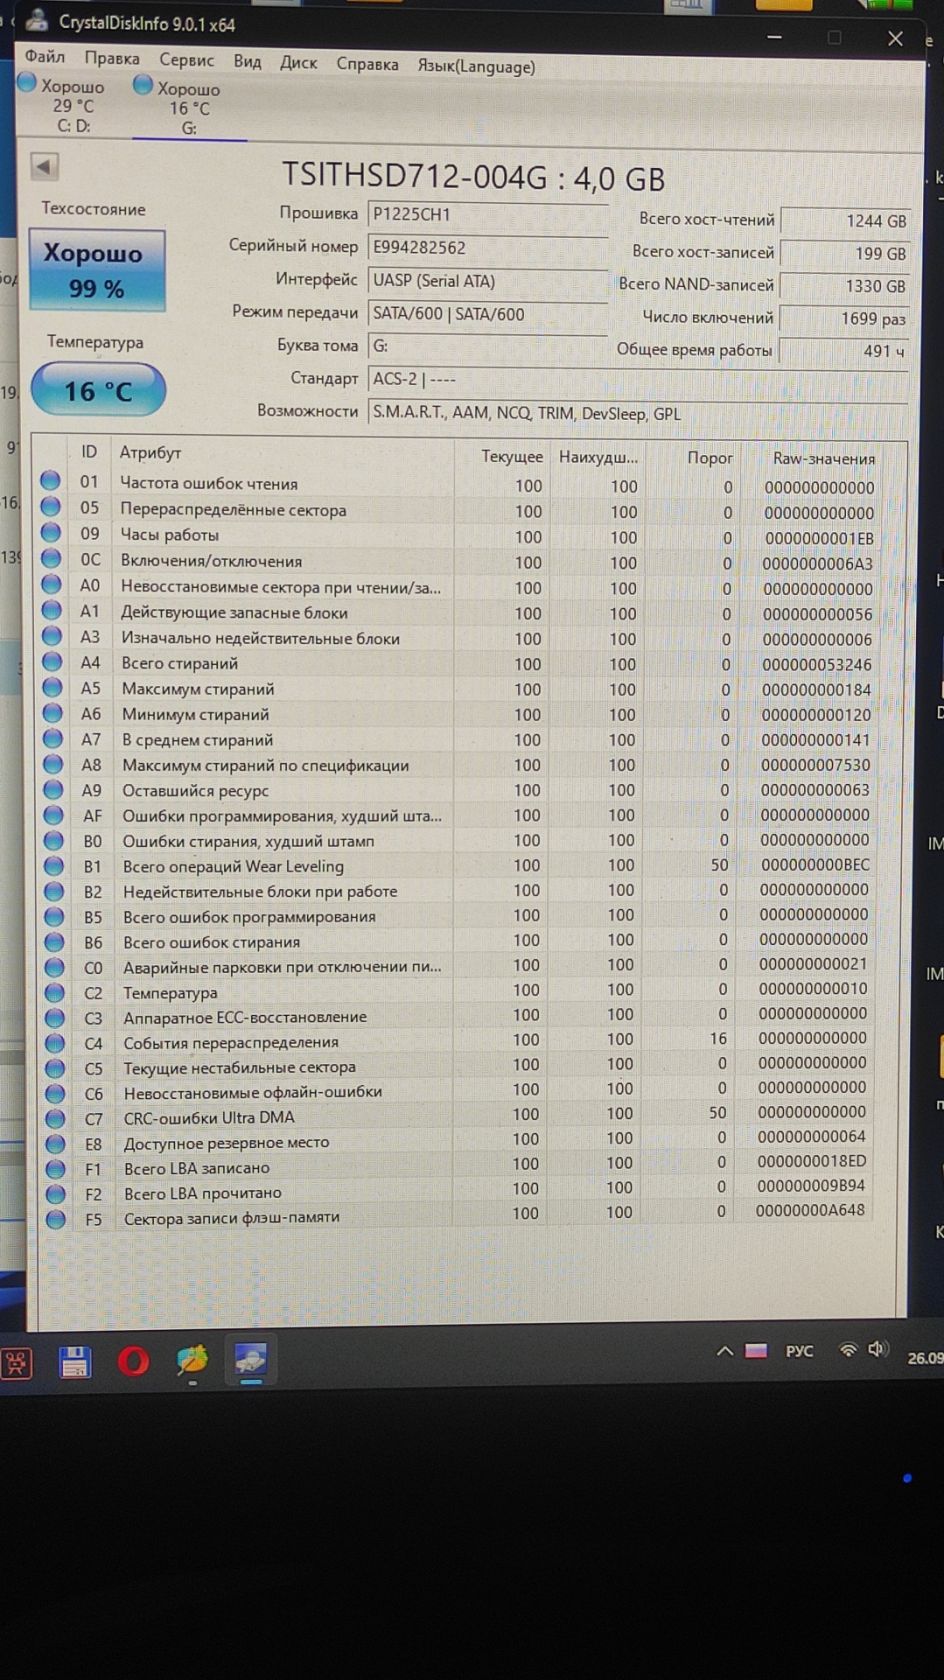Click the status circle for Оставшийся ресурс
This screenshot has height=1680, width=944.
click(52, 789)
